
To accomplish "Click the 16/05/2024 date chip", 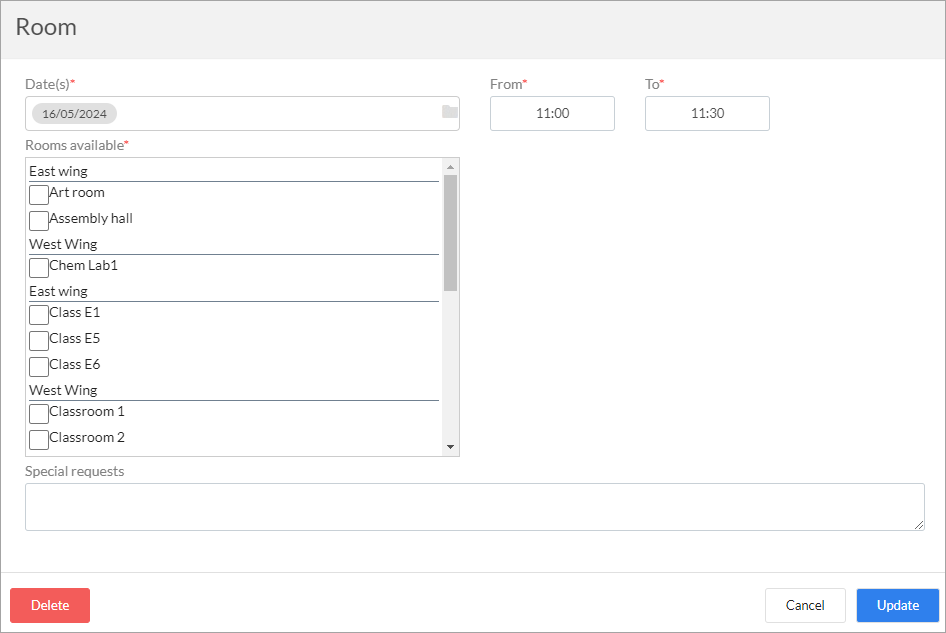I will point(74,113).
